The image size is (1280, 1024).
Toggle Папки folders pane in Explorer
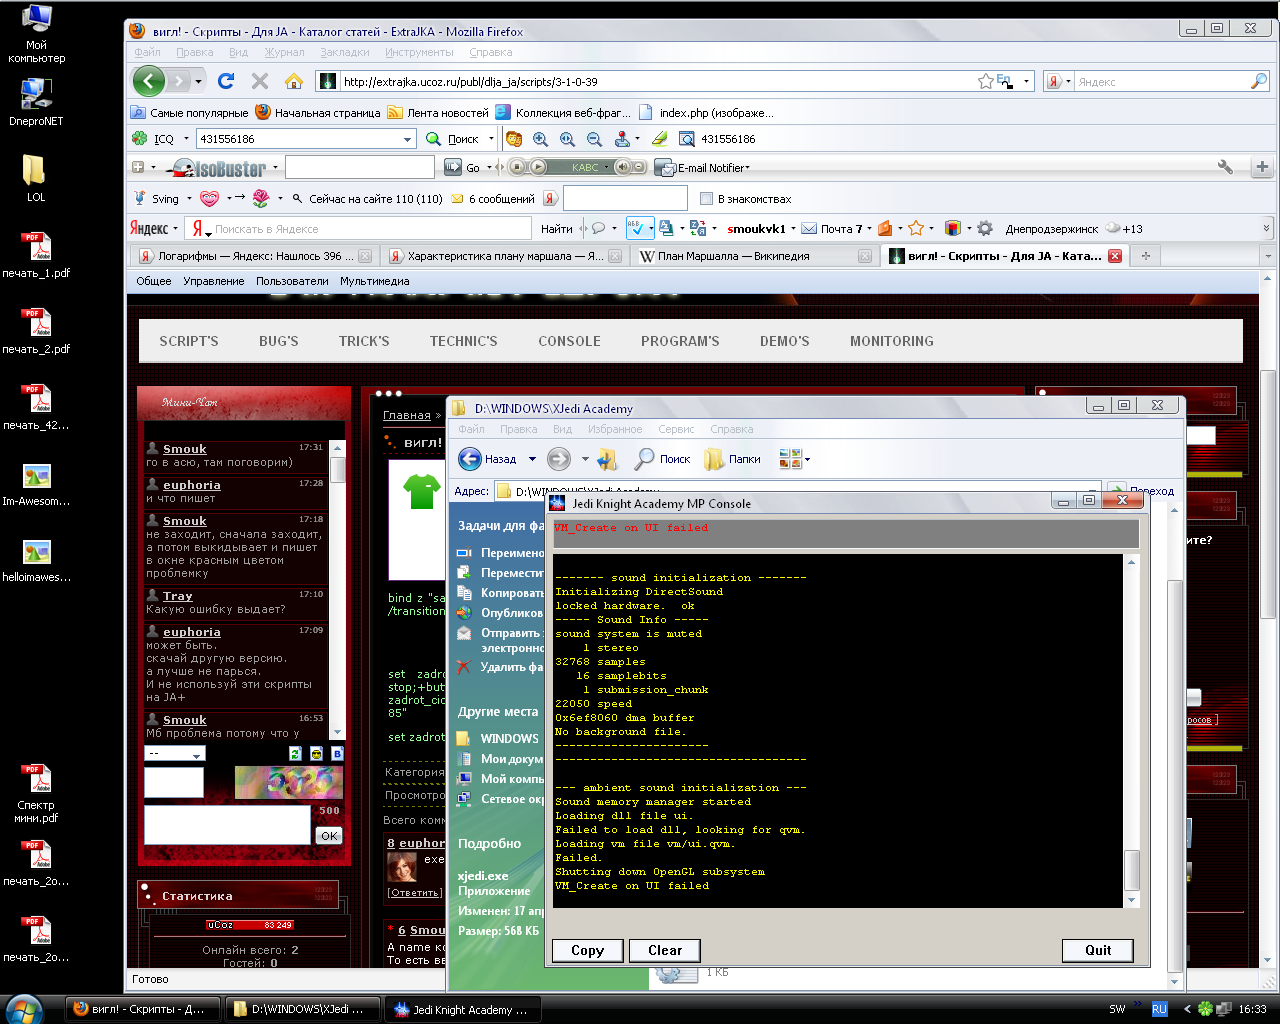point(732,459)
